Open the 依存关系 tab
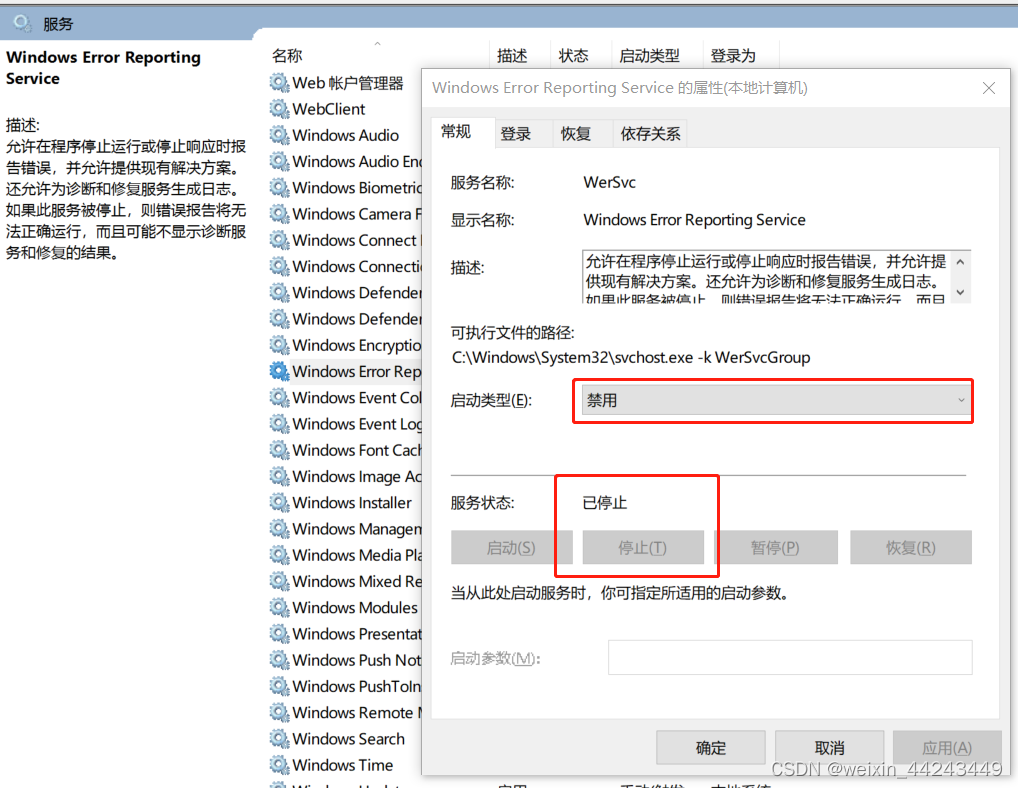This screenshot has height=788, width=1018. point(650,134)
